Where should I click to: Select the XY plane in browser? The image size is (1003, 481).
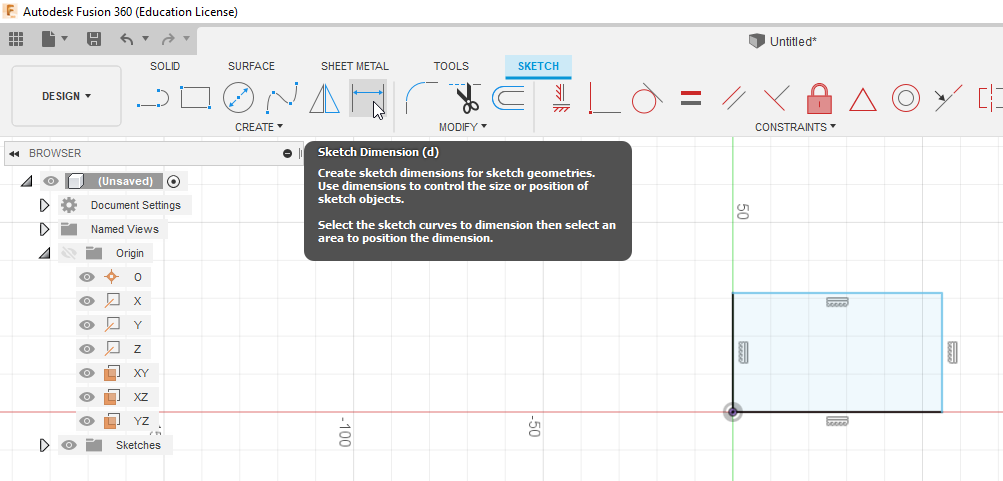click(x=141, y=373)
